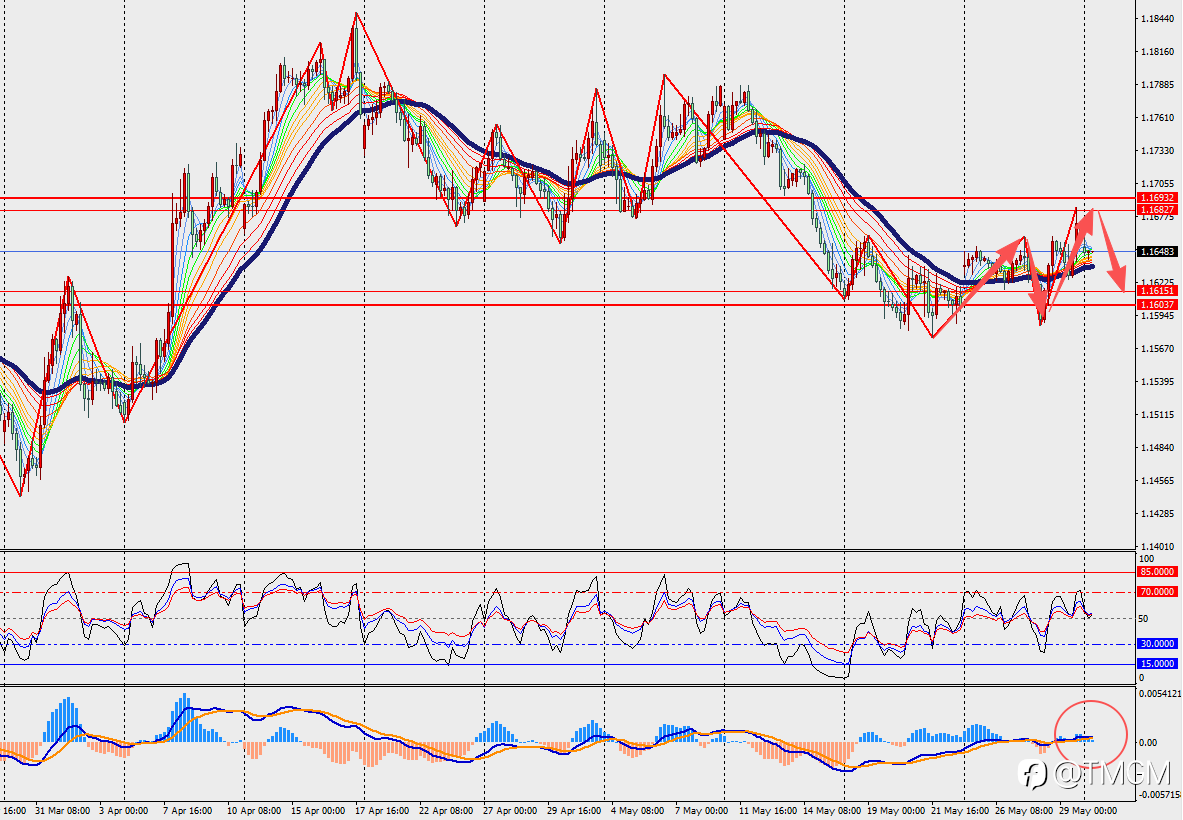This screenshot has width=1183, height=820.
Task: Click the 1.17610 price axis value
Action: [1158, 118]
